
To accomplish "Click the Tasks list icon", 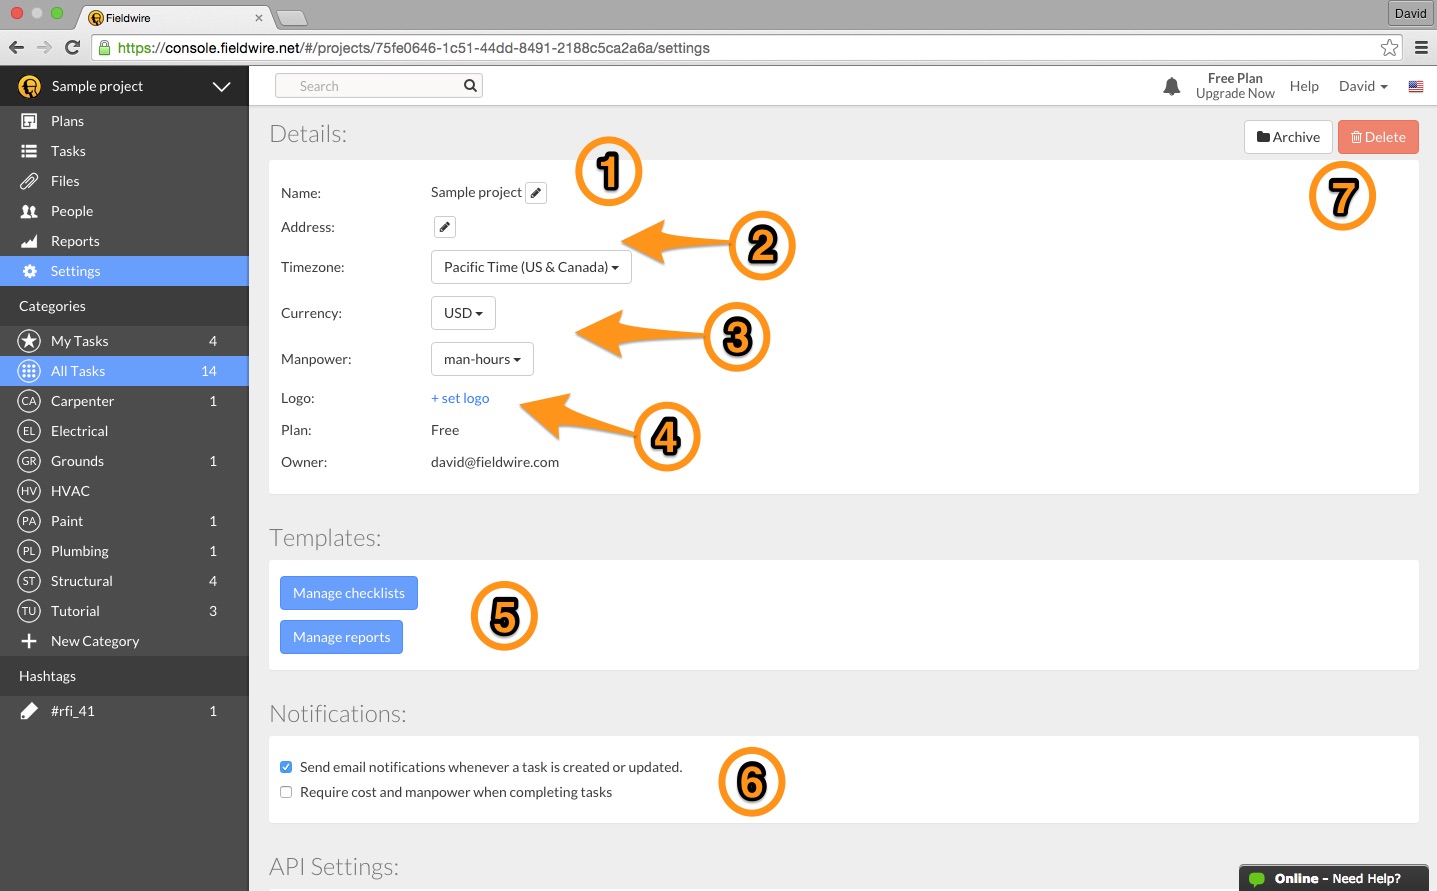I will [x=29, y=151].
